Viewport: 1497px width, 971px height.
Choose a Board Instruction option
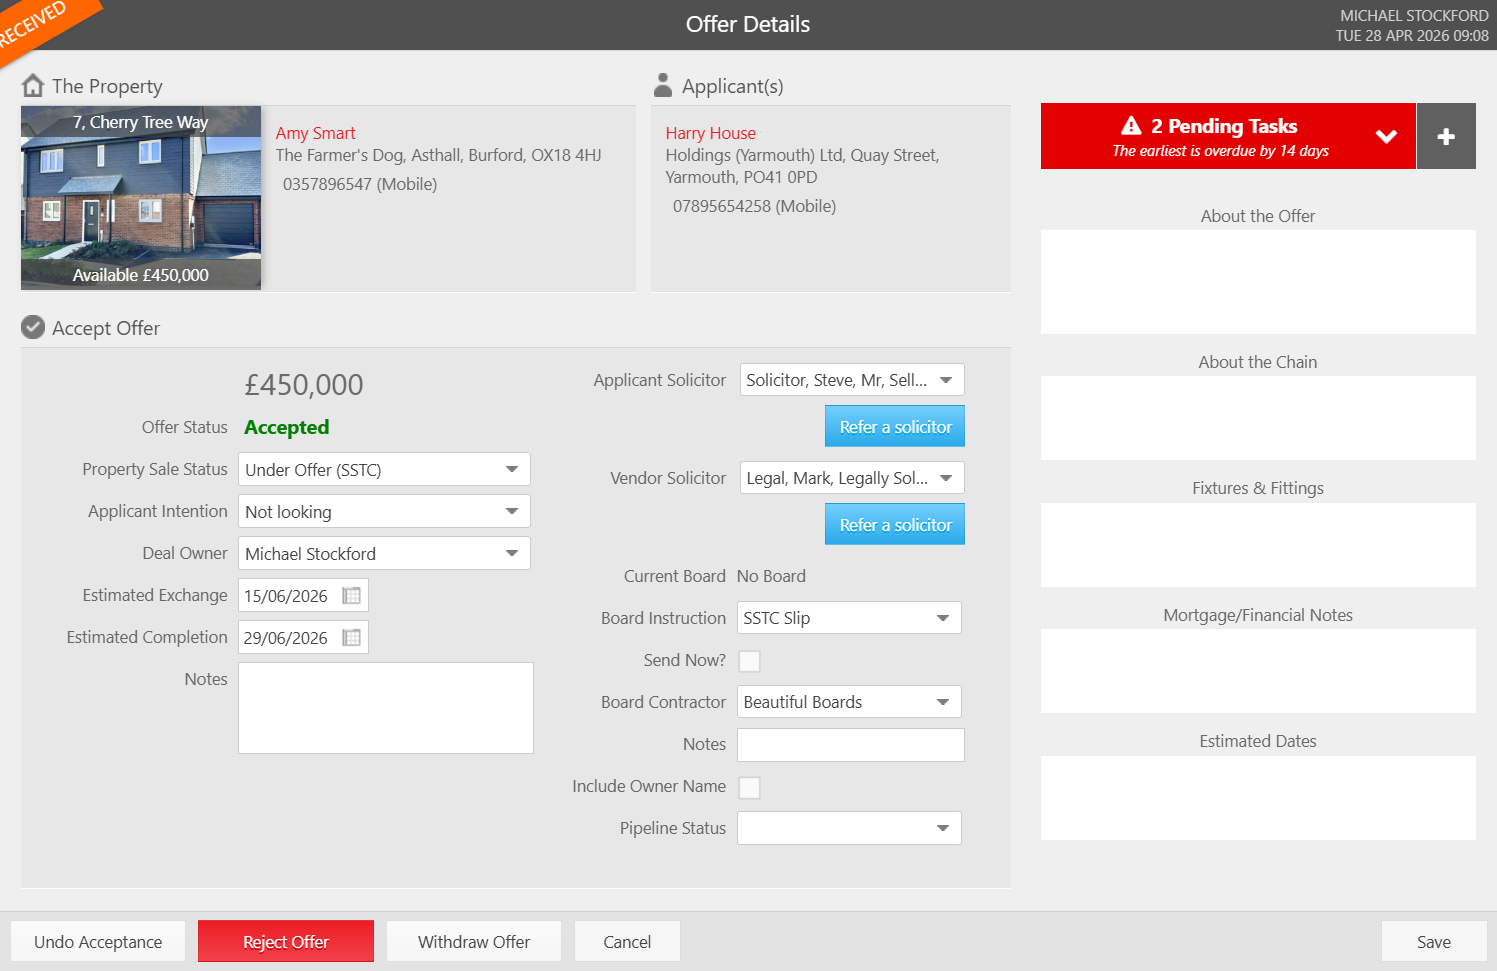[849, 618]
